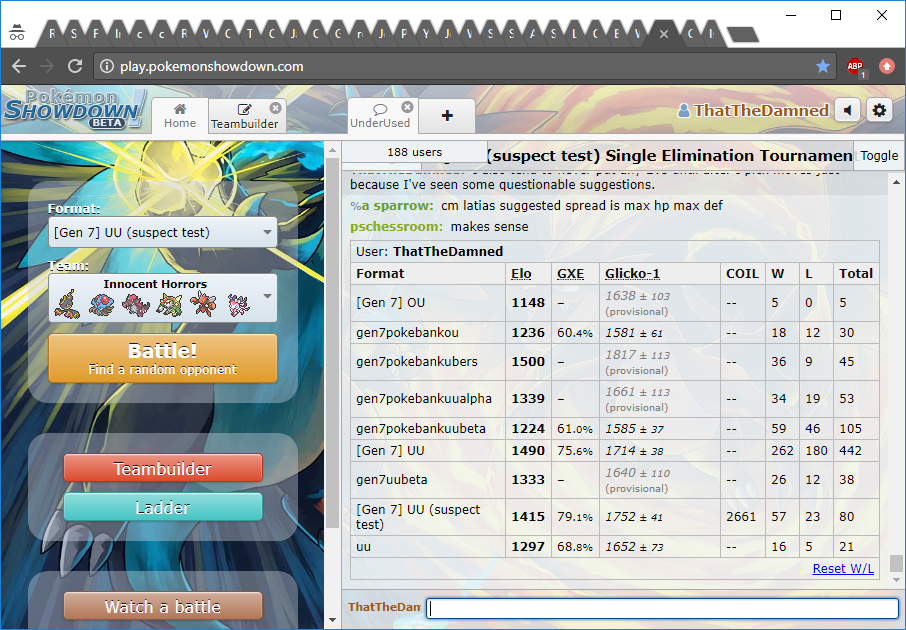
Task: Toggle the tournament panel
Action: pyautogui.click(x=879, y=155)
